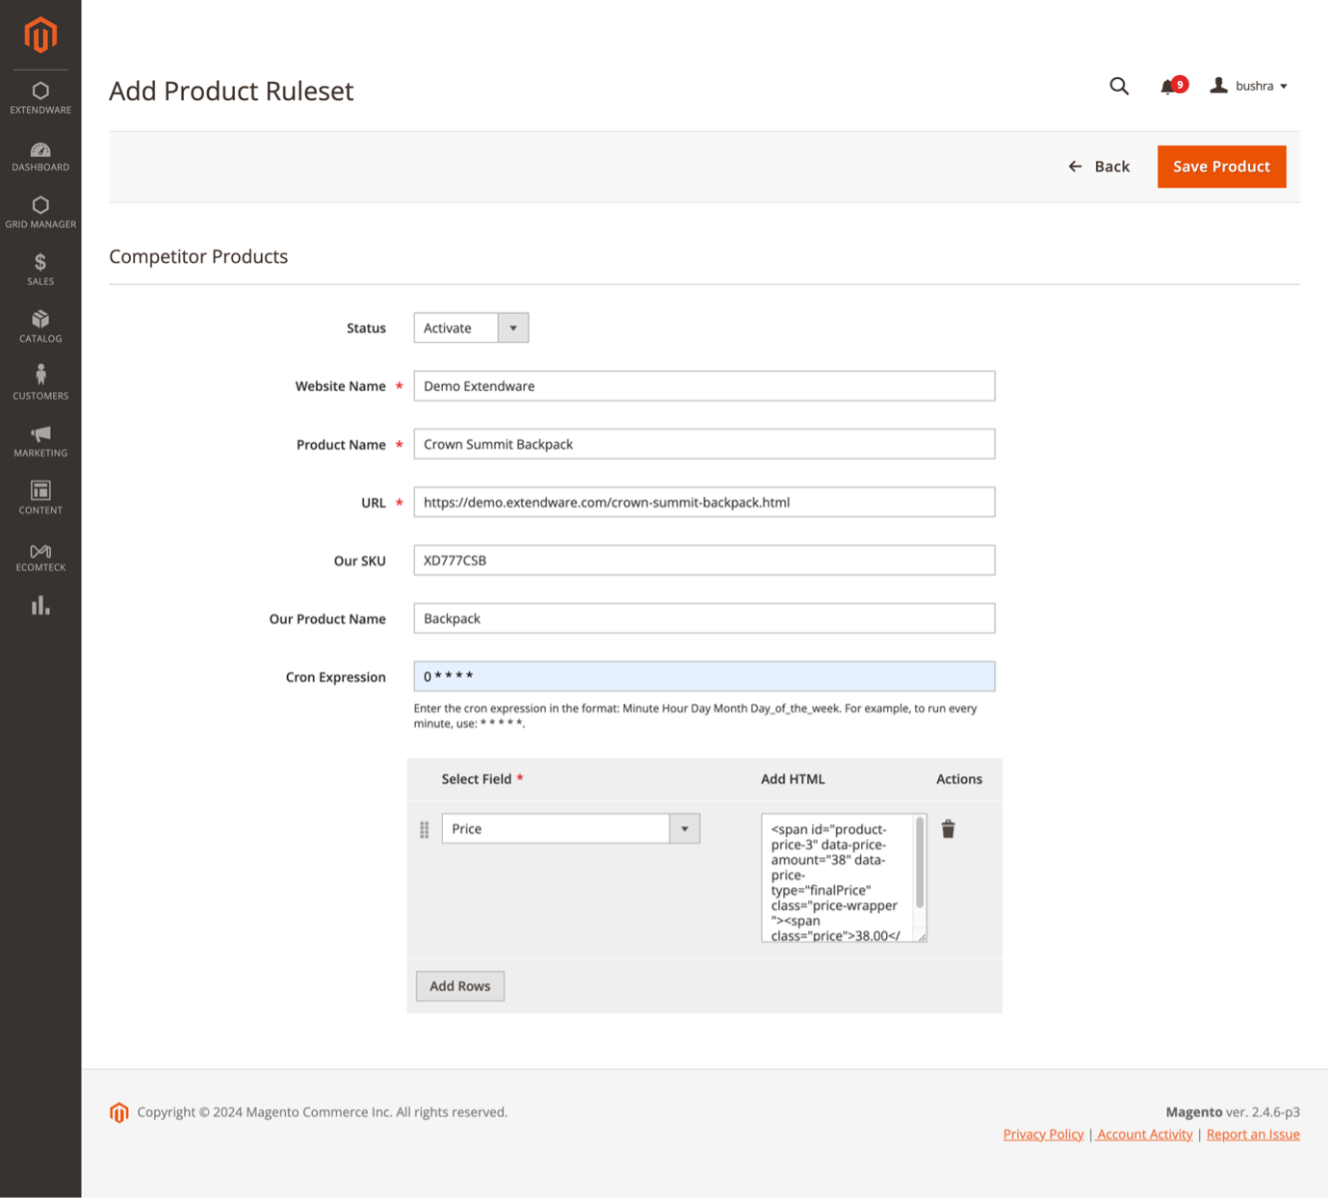Screen dimensions: 1332x1200
Task: Focus the Product Name input field
Action: coord(706,445)
